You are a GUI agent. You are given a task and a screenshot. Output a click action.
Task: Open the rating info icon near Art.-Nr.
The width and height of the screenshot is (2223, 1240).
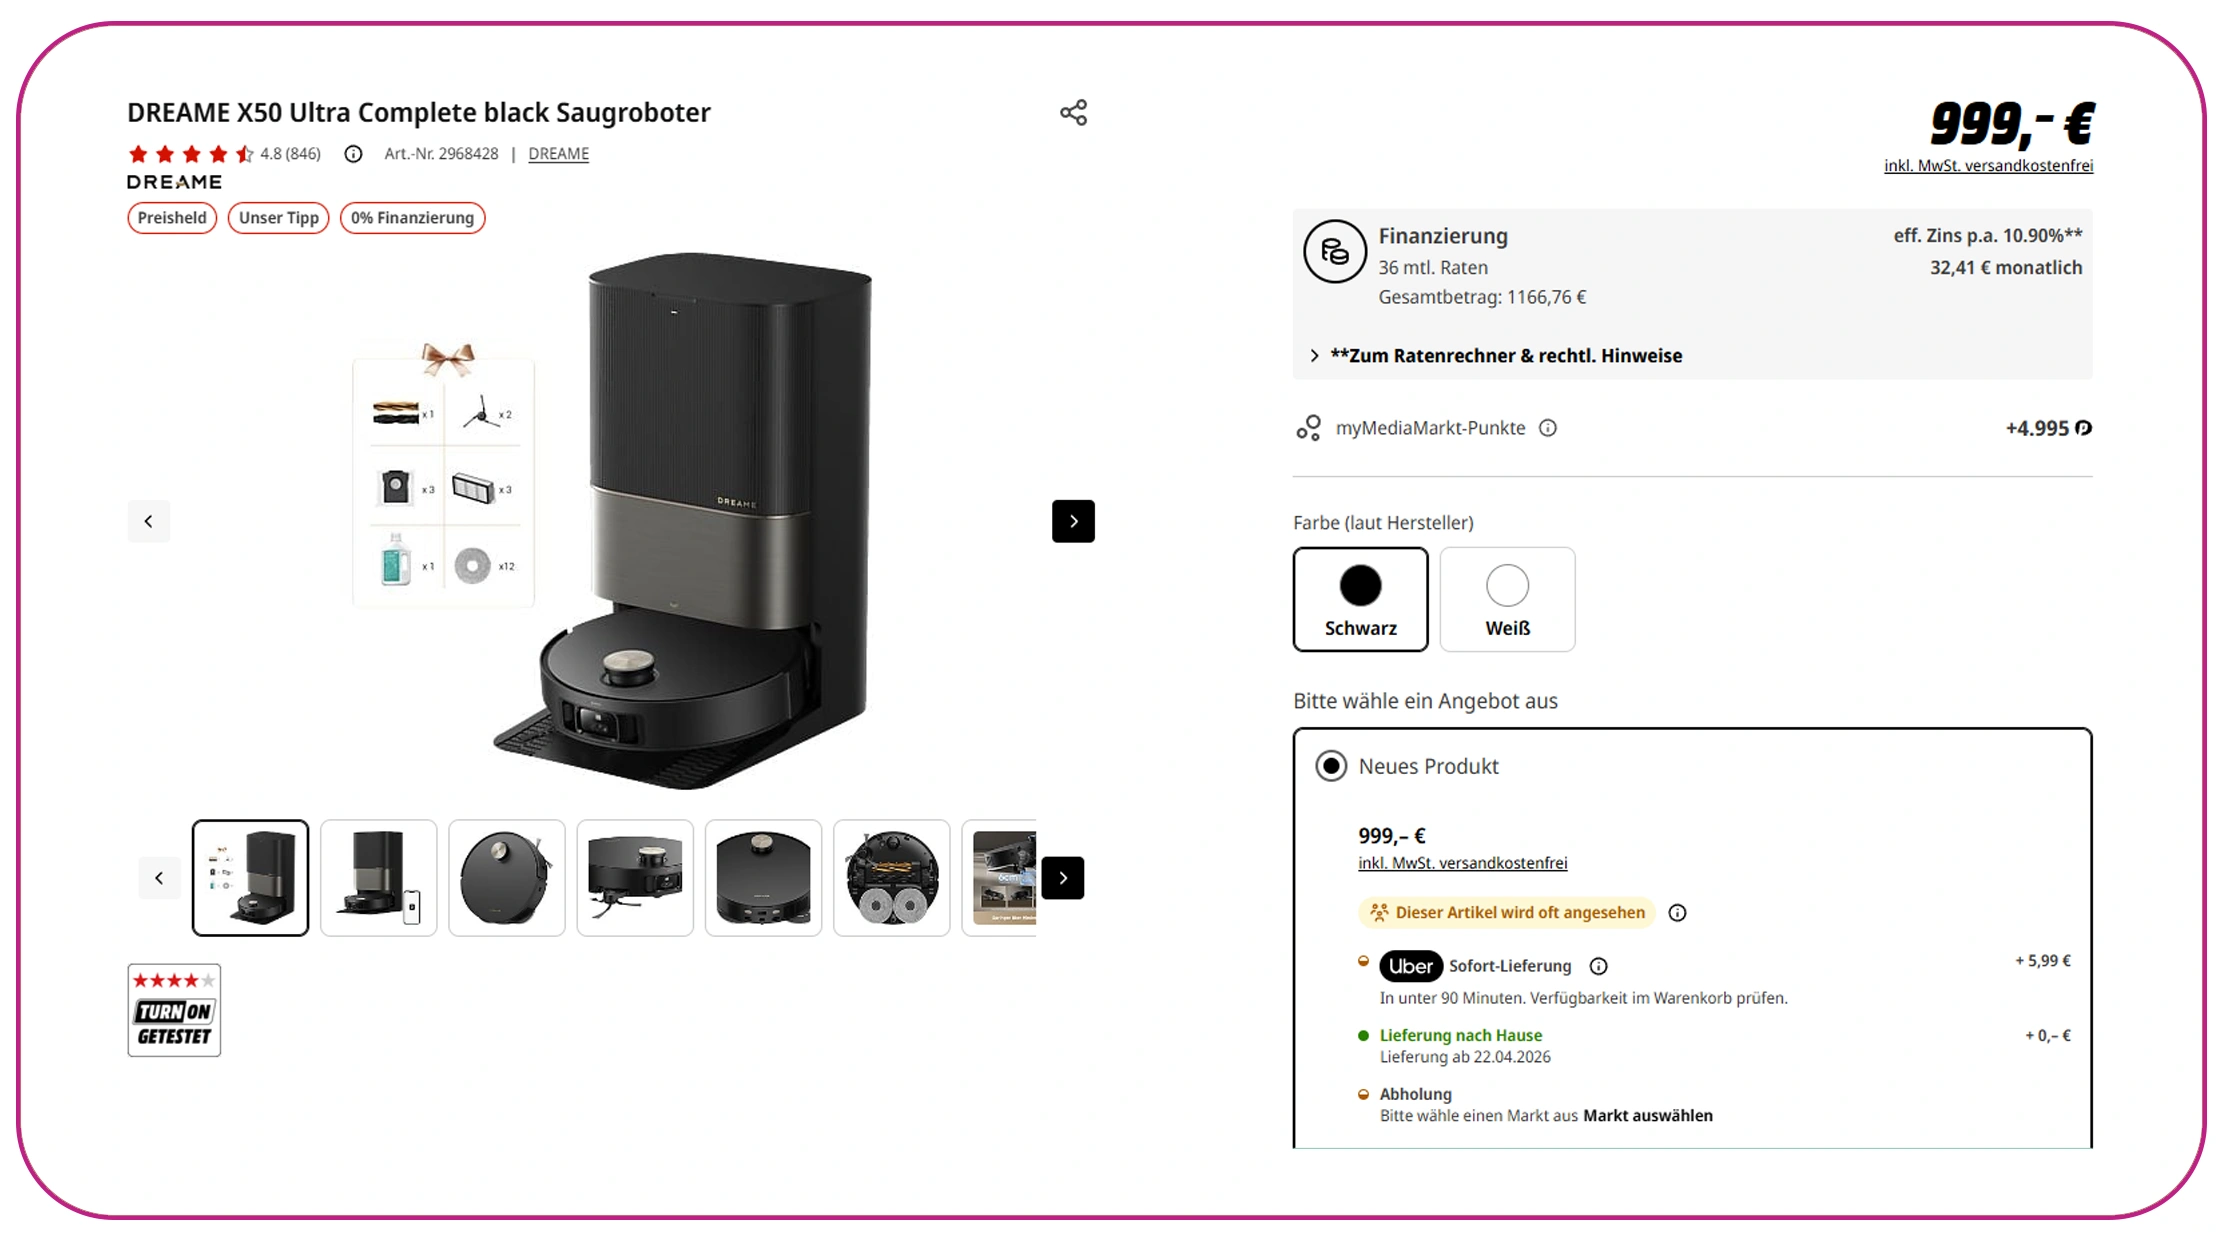(353, 154)
